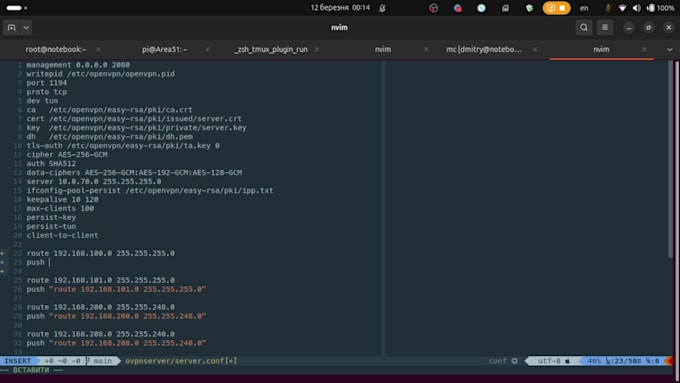Click the 'ifconfig-pool-persist' line
680x383 pixels.
click(150, 190)
